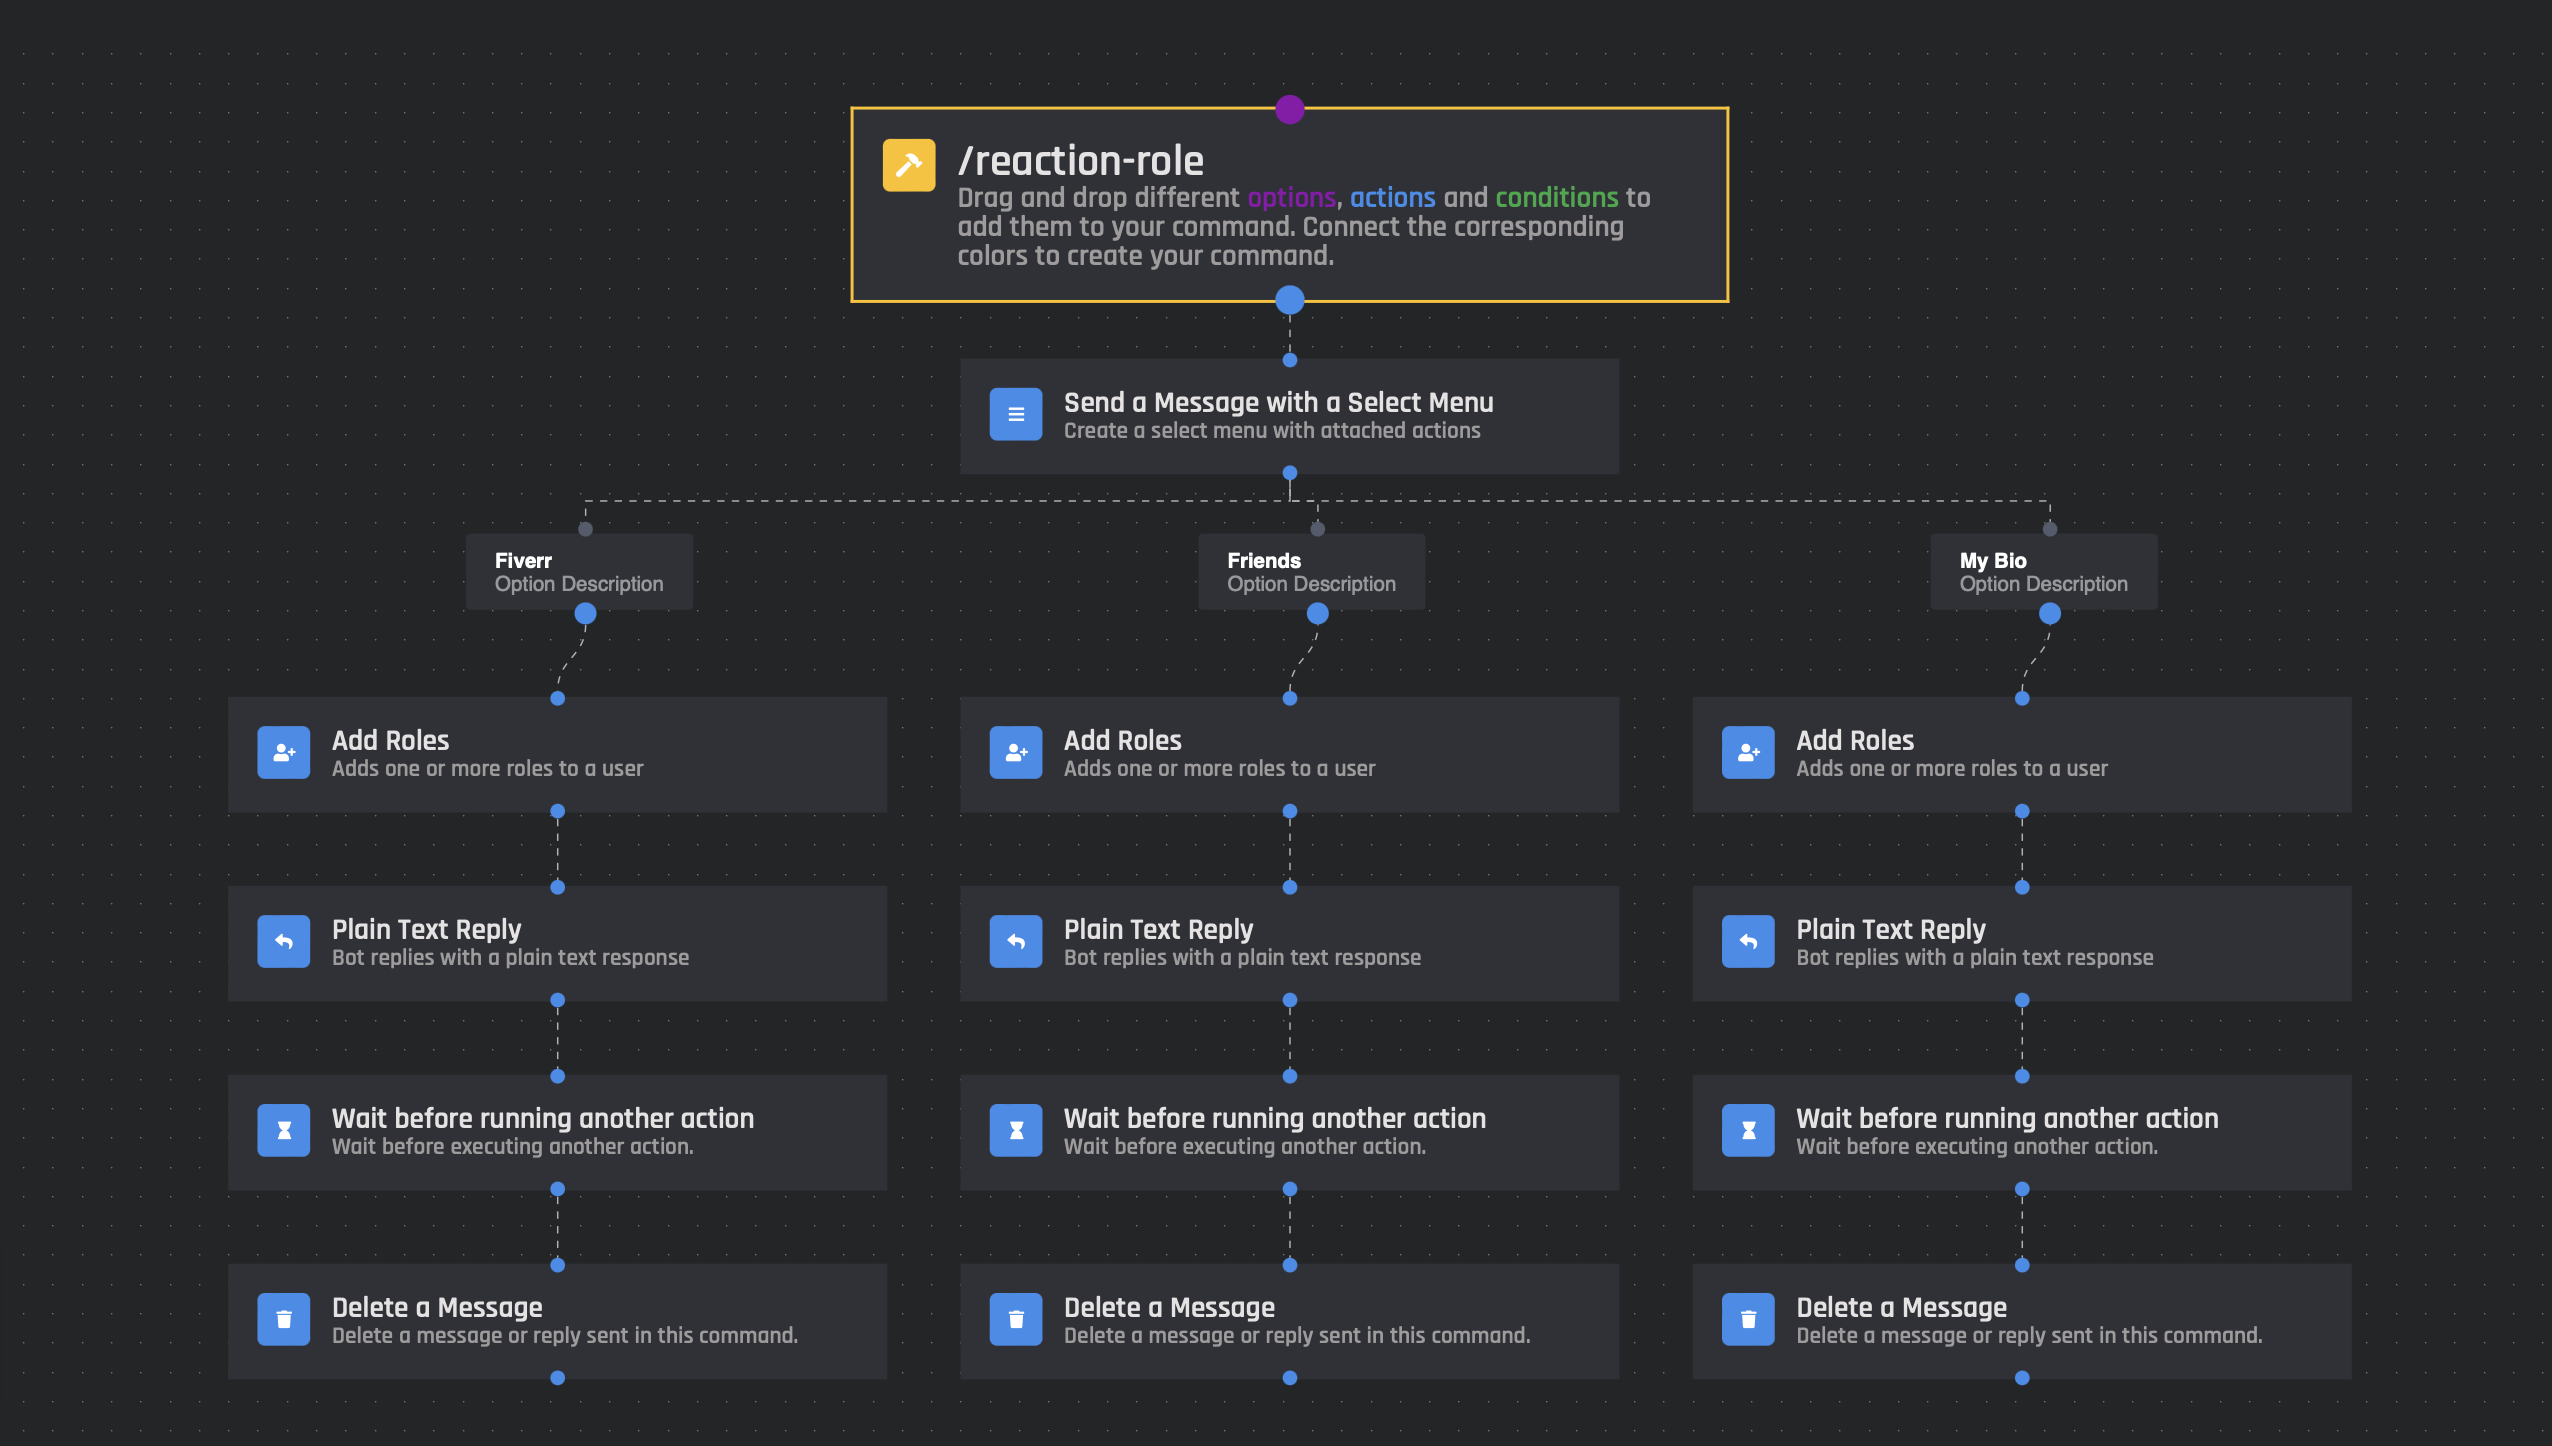This screenshot has width=2552, height=1446.
Task: Click the grey connector dot above My Bio
Action: (2050, 529)
